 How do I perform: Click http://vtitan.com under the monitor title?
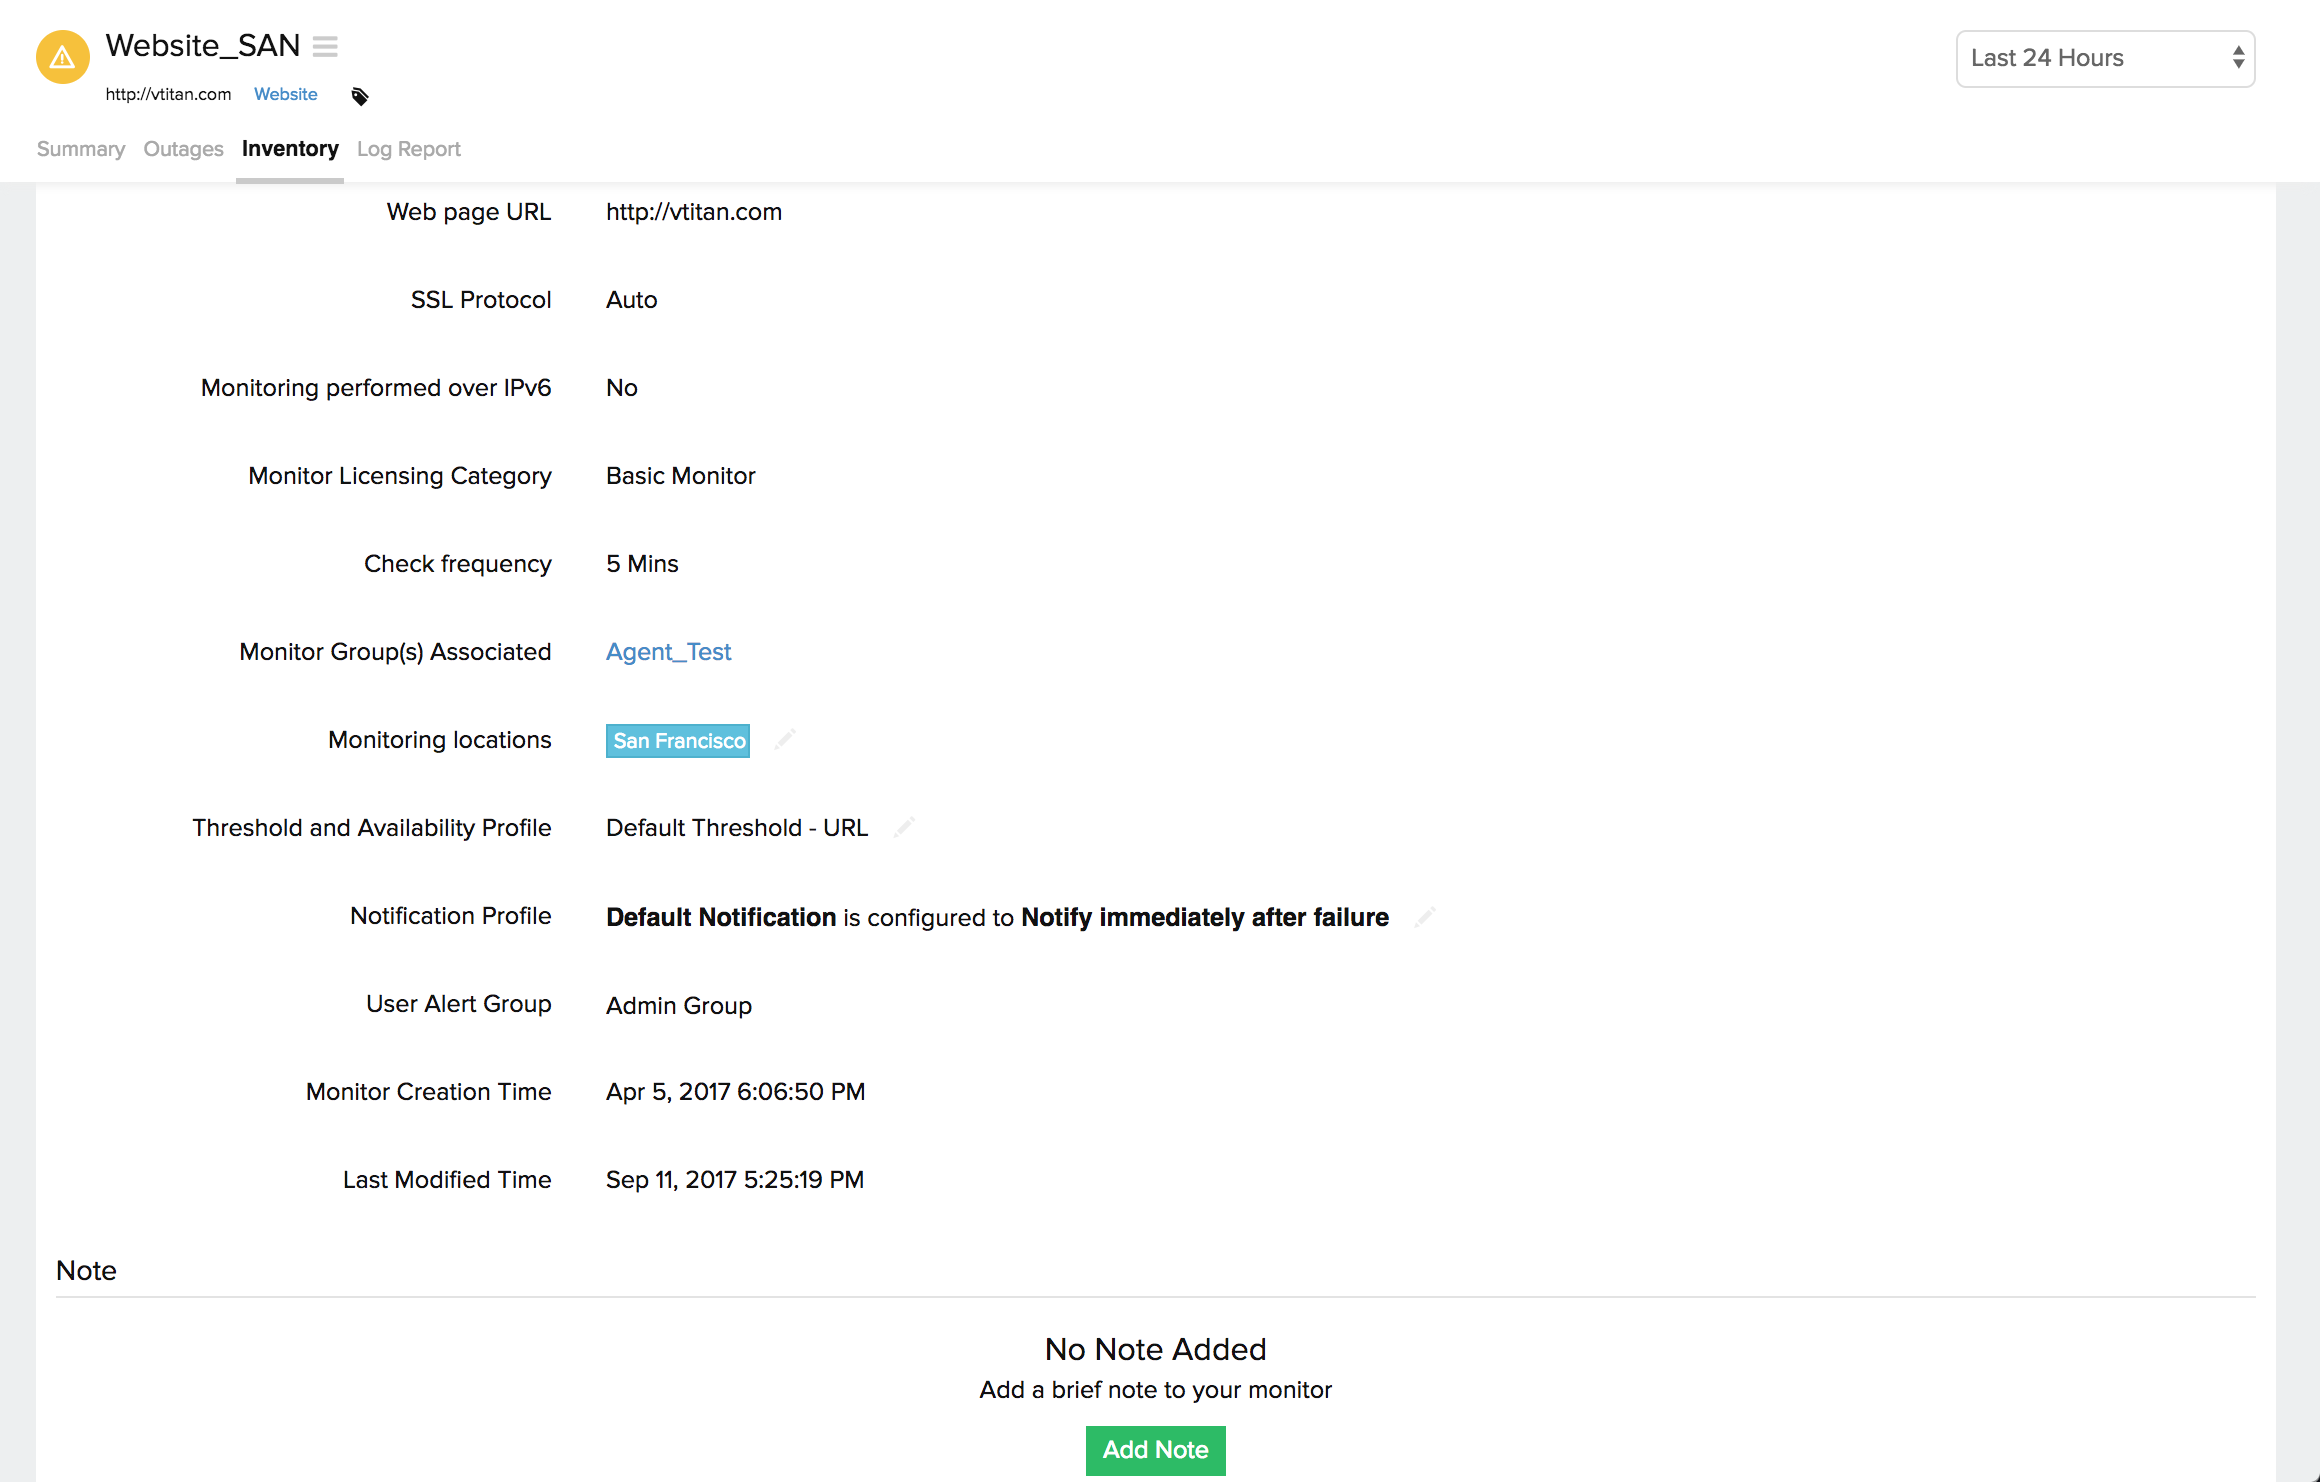point(168,94)
